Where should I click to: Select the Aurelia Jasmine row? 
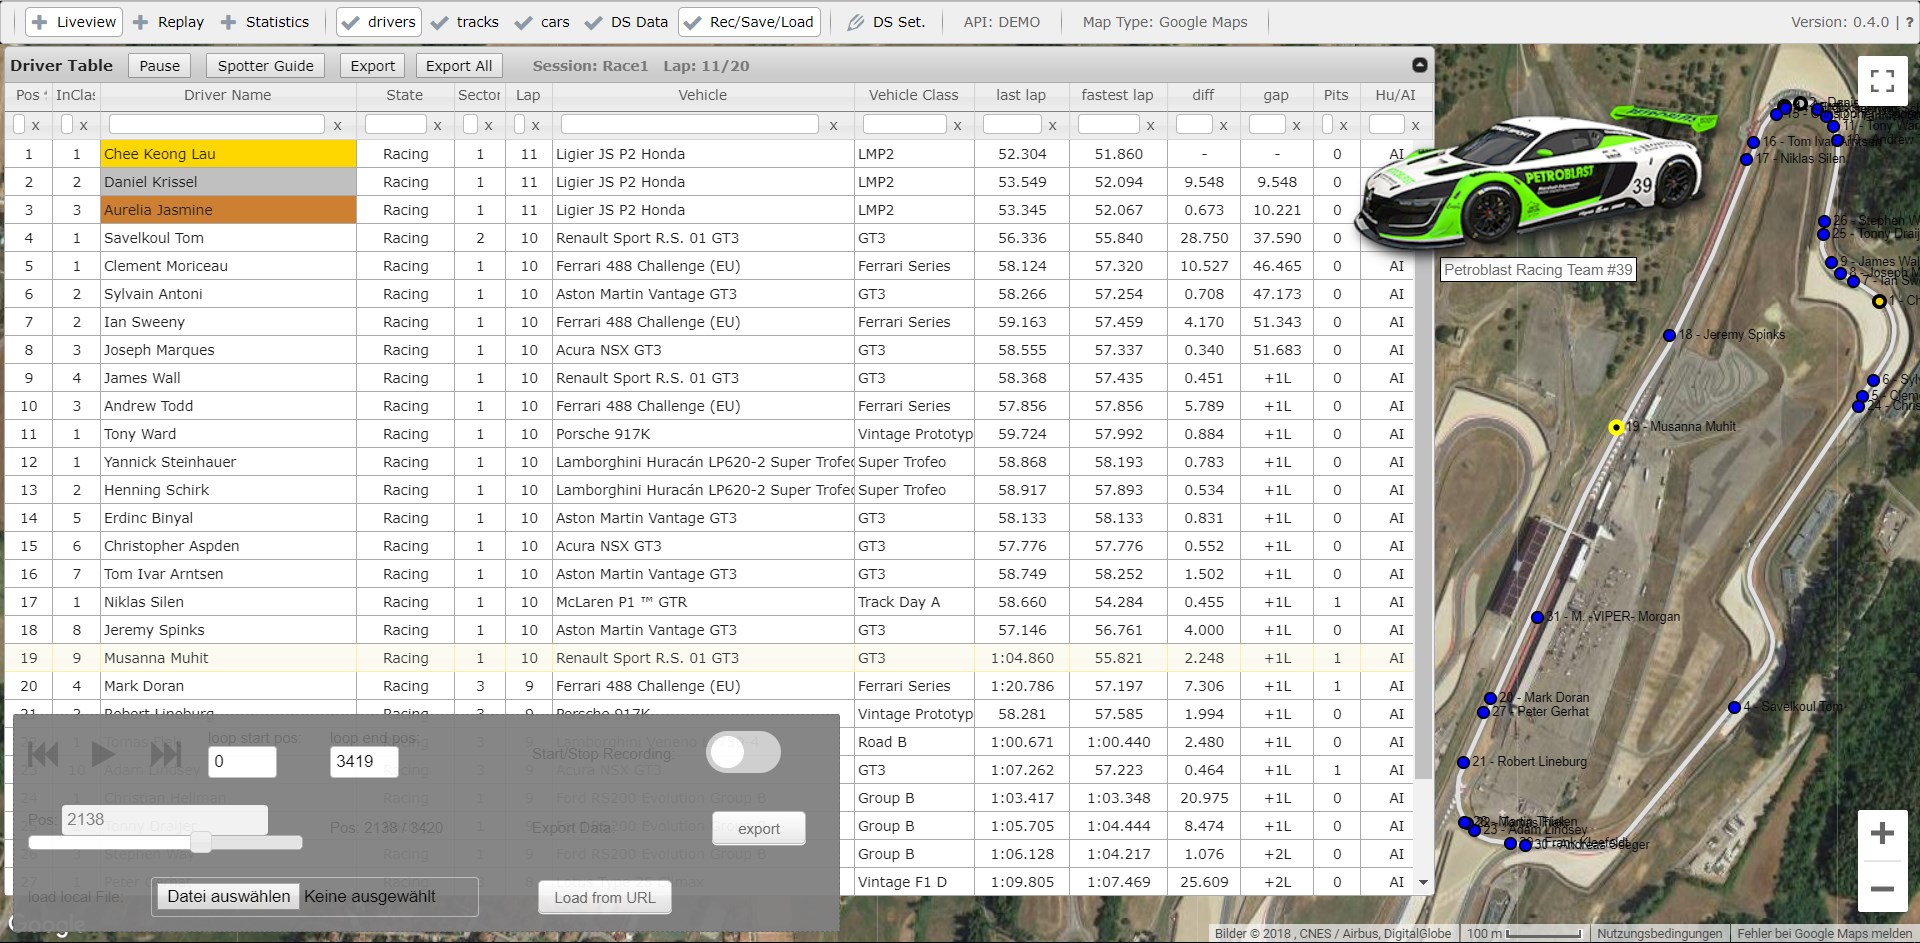click(708, 210)
